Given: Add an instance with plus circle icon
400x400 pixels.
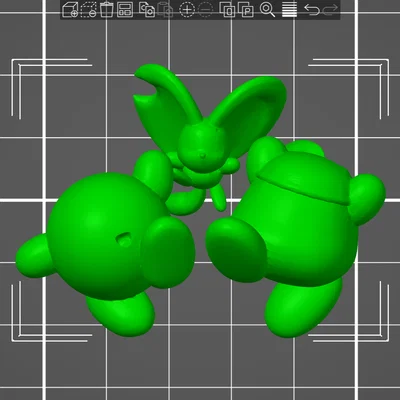Looking at the screenshot, I should click(x=187, y=10).
